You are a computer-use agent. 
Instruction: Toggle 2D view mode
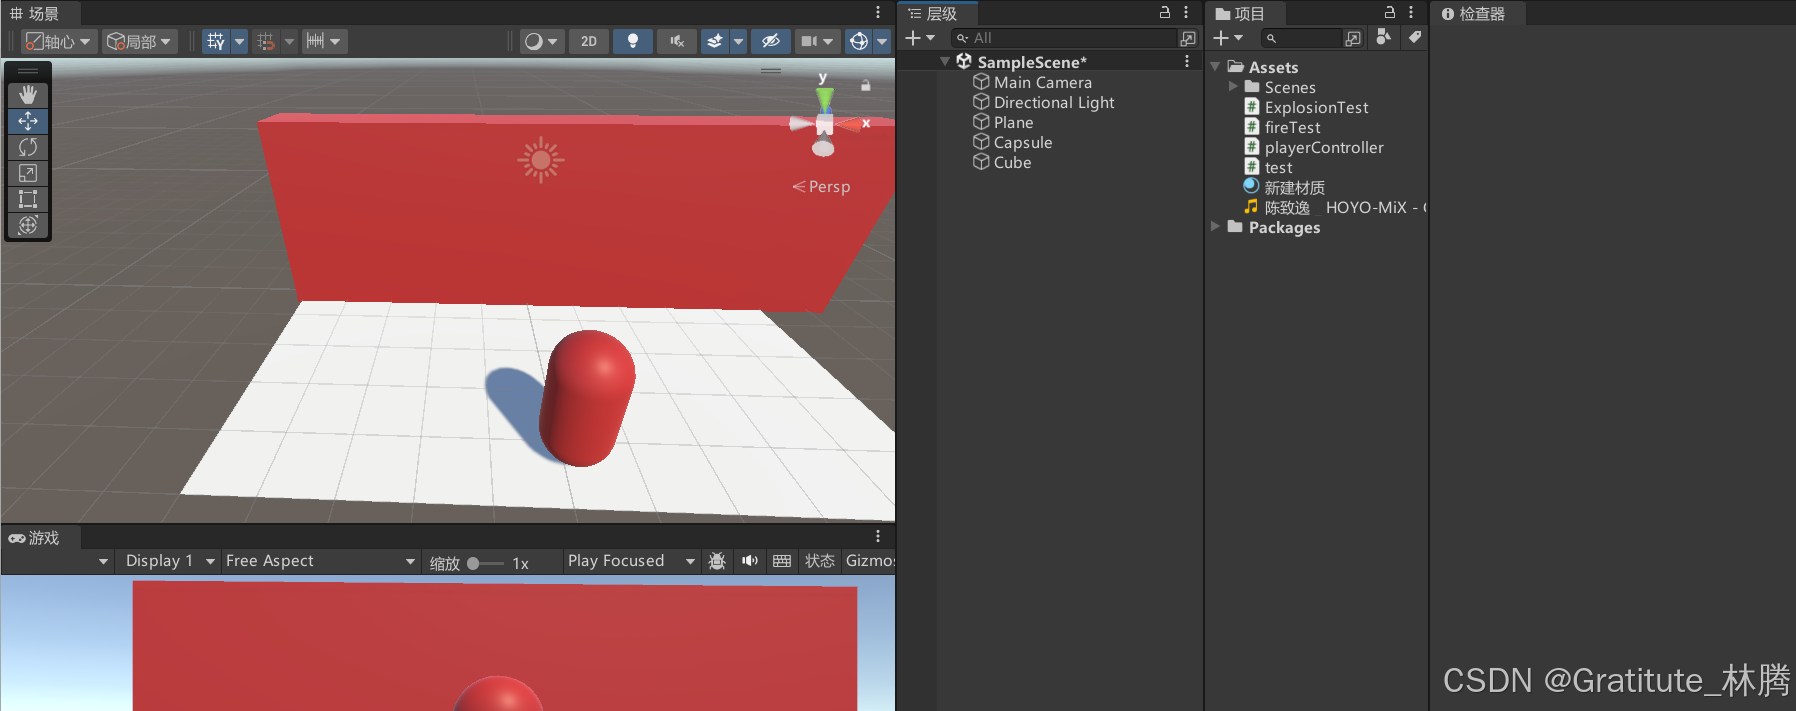pos(589,41)
